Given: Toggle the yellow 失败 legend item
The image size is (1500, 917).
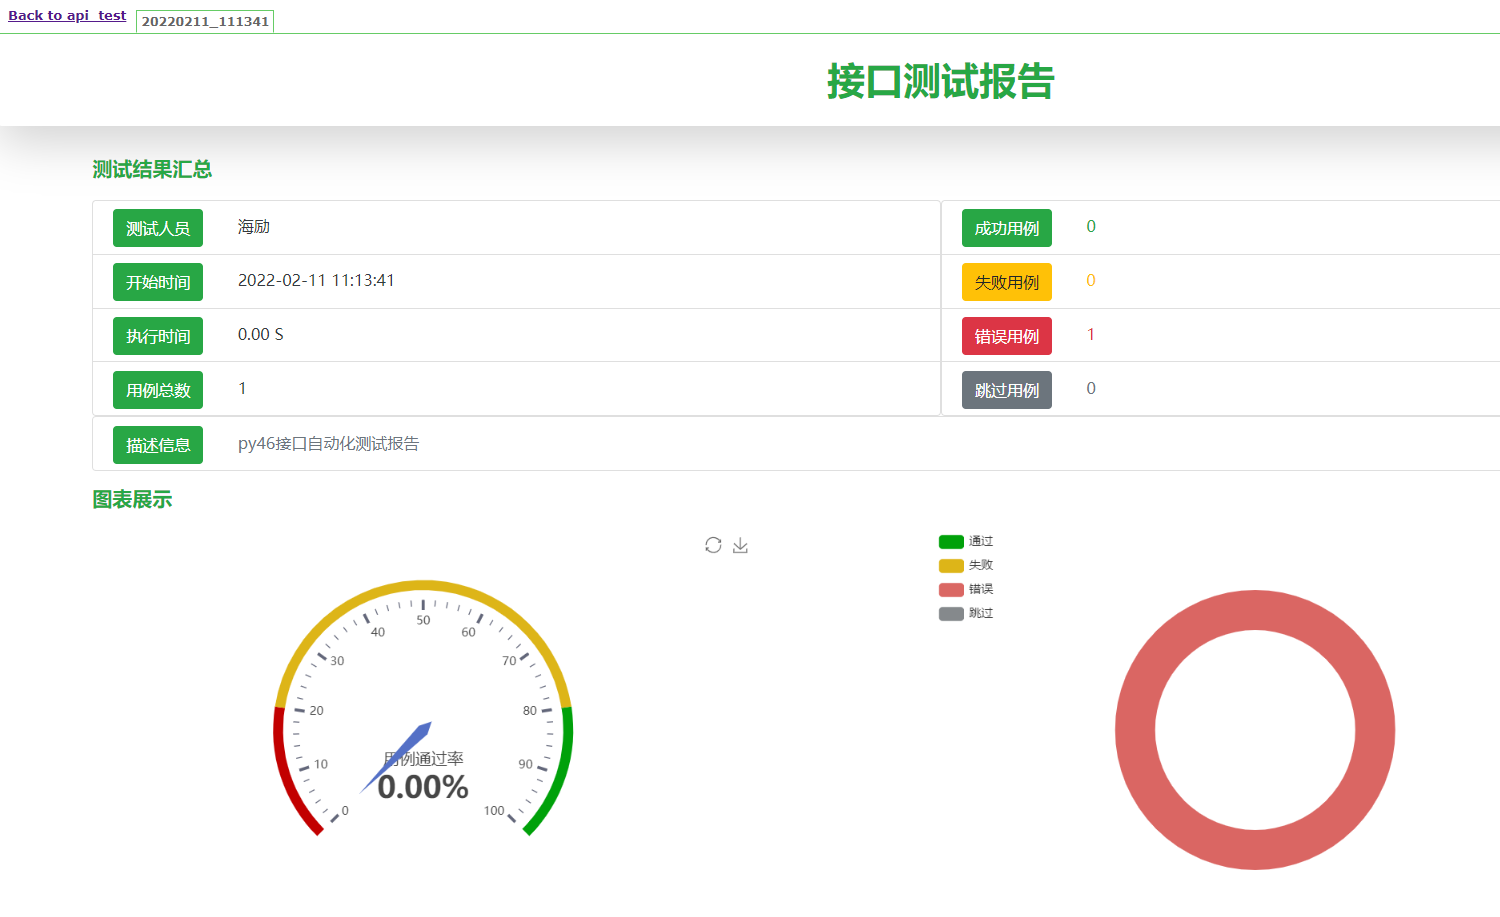Looking at the screenshot, I should 965,566.
